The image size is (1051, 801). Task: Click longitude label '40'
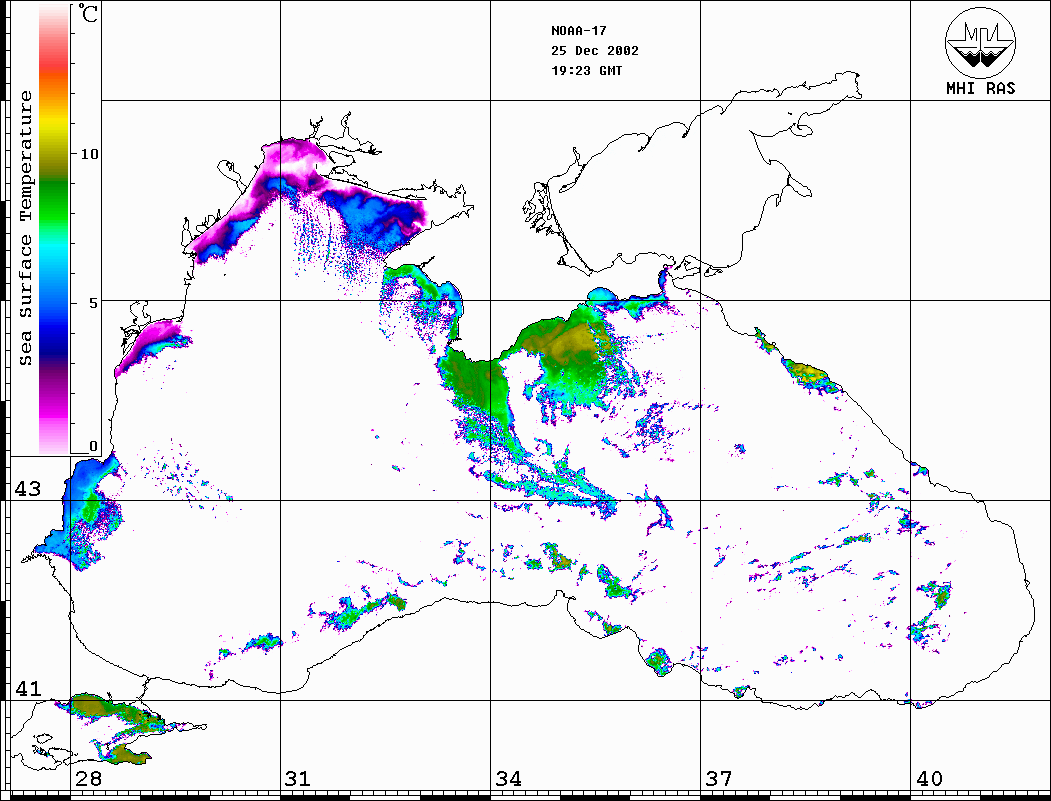929,778
